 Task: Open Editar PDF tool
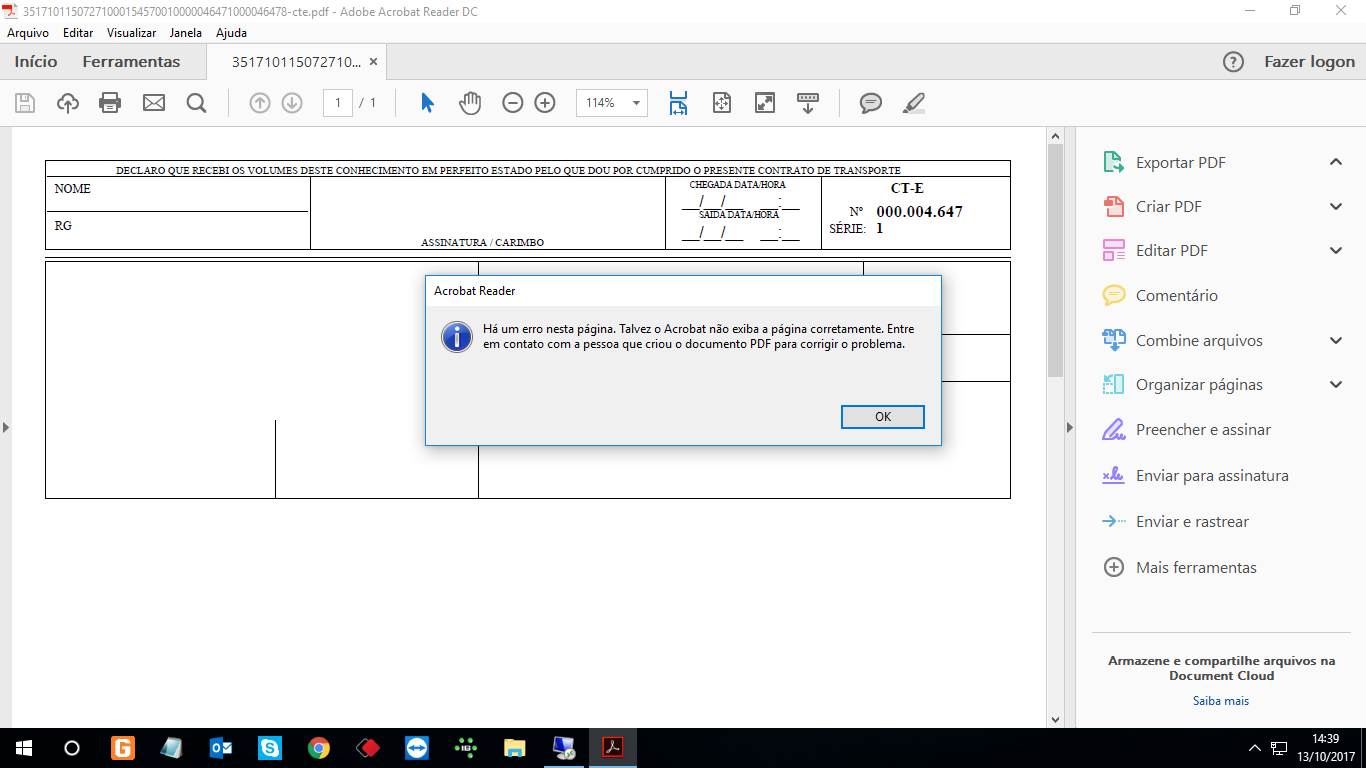[1171, 251]
